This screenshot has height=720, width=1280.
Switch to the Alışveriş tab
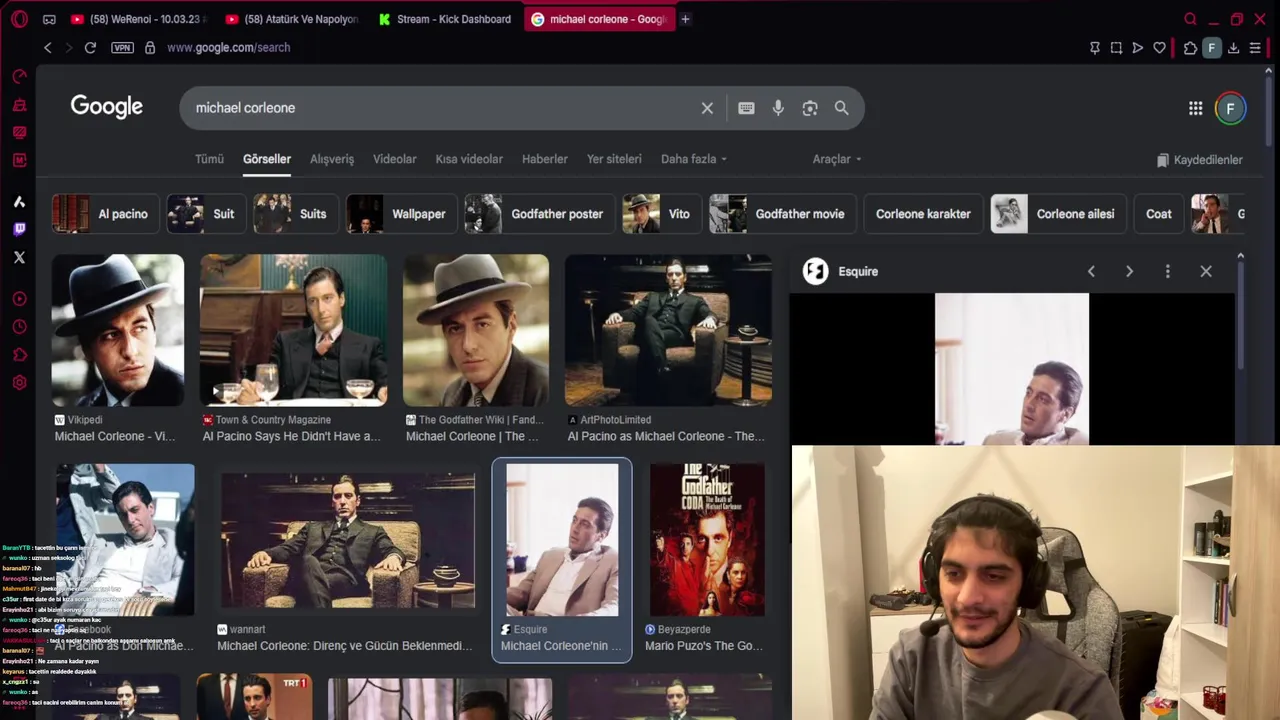pyautogui.click(x=332, y=159)
